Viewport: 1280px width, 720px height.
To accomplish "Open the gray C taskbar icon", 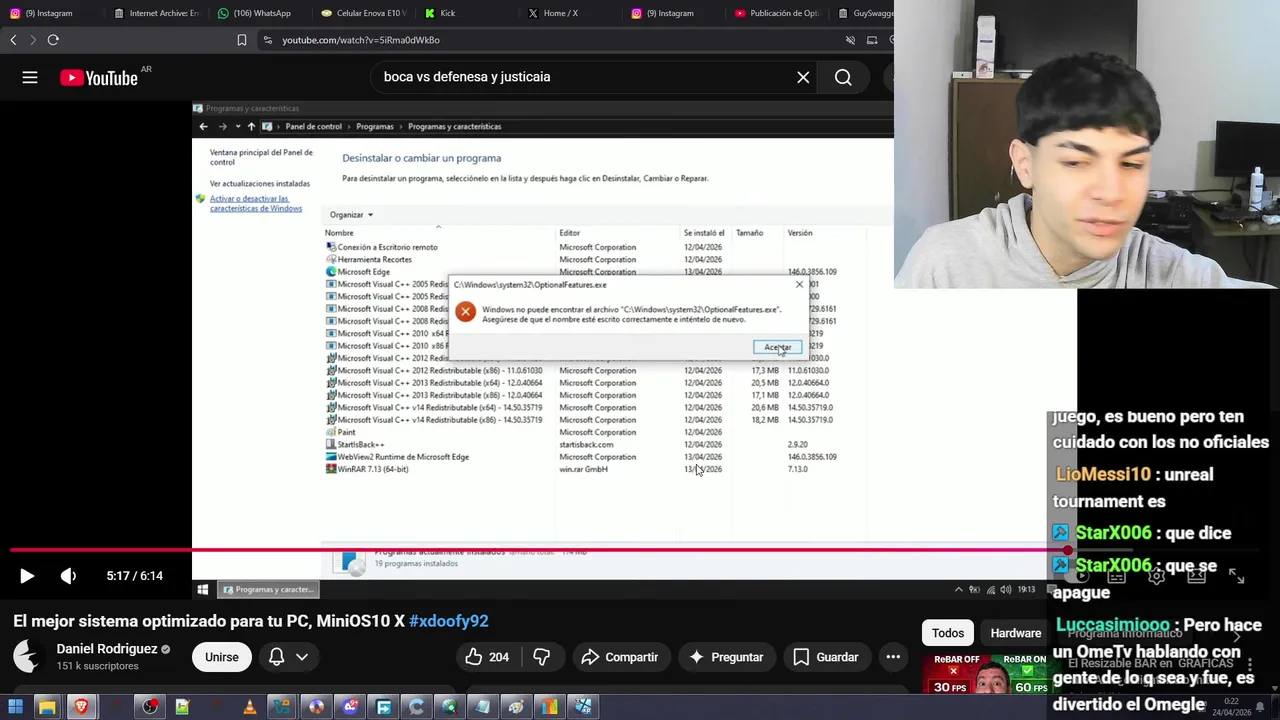I will tap(416, 707).
